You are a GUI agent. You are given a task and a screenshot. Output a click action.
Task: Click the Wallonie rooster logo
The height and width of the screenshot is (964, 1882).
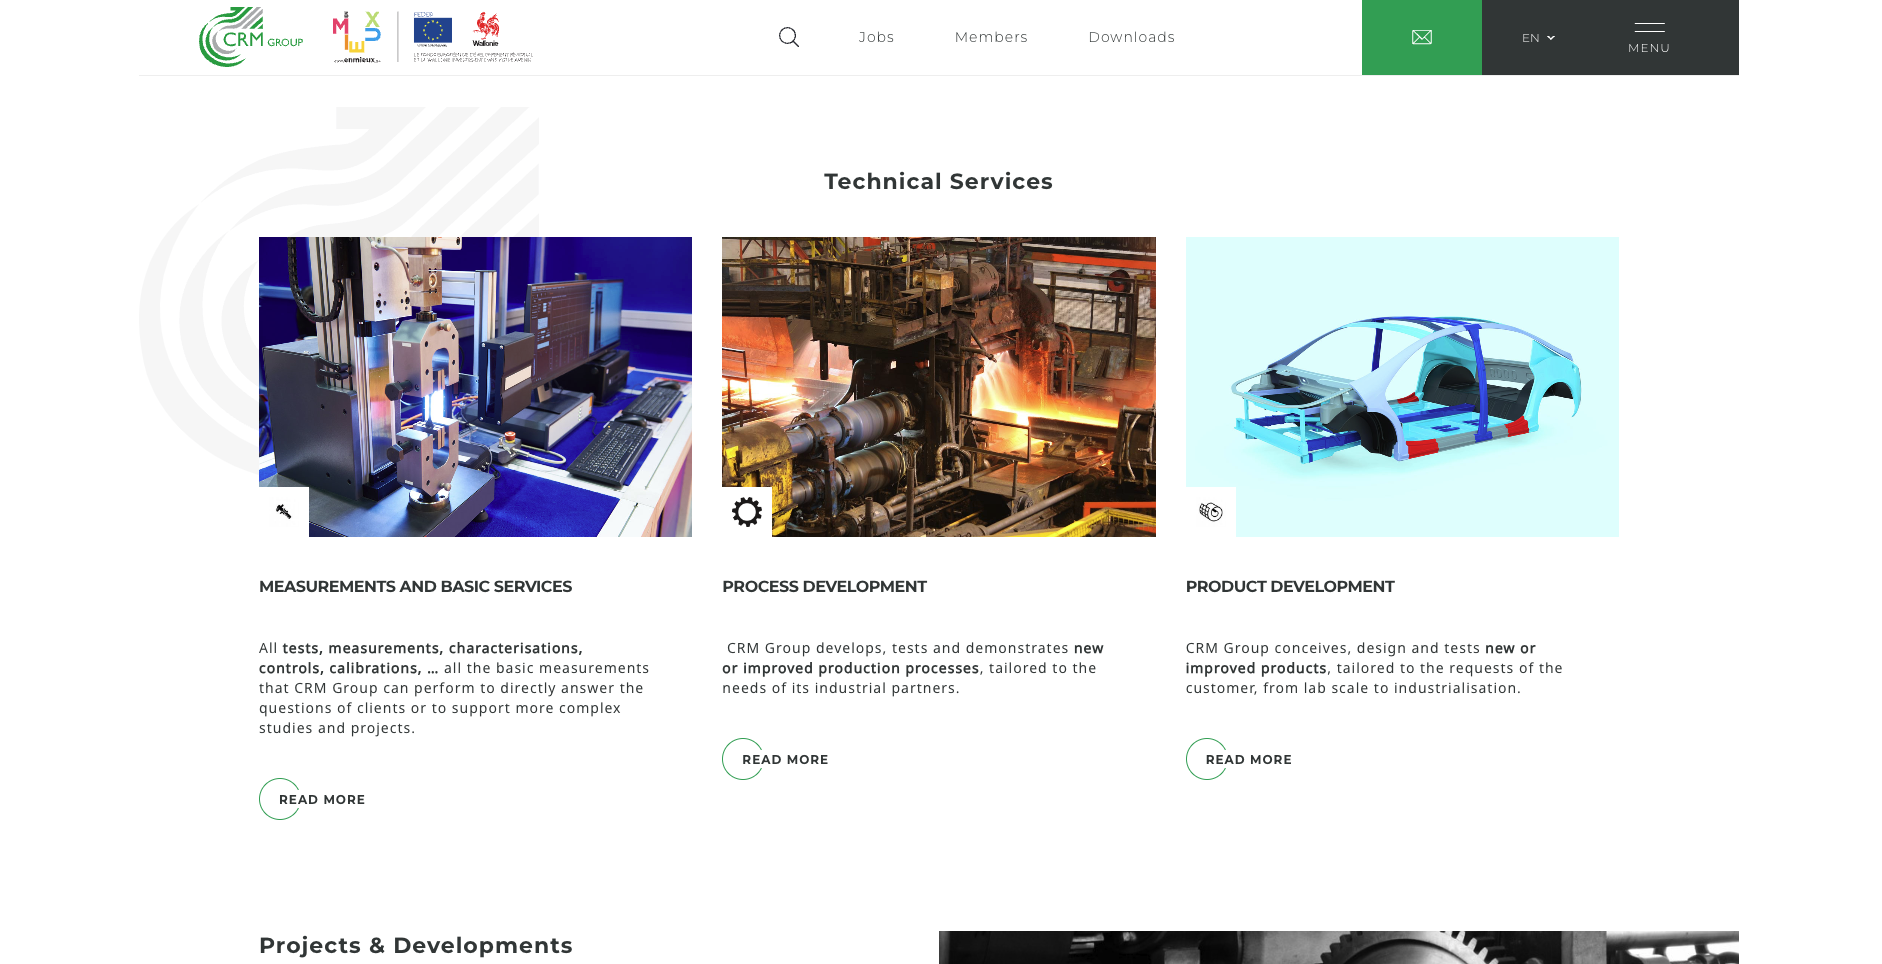pyautogui.click(x=487, y=30)
